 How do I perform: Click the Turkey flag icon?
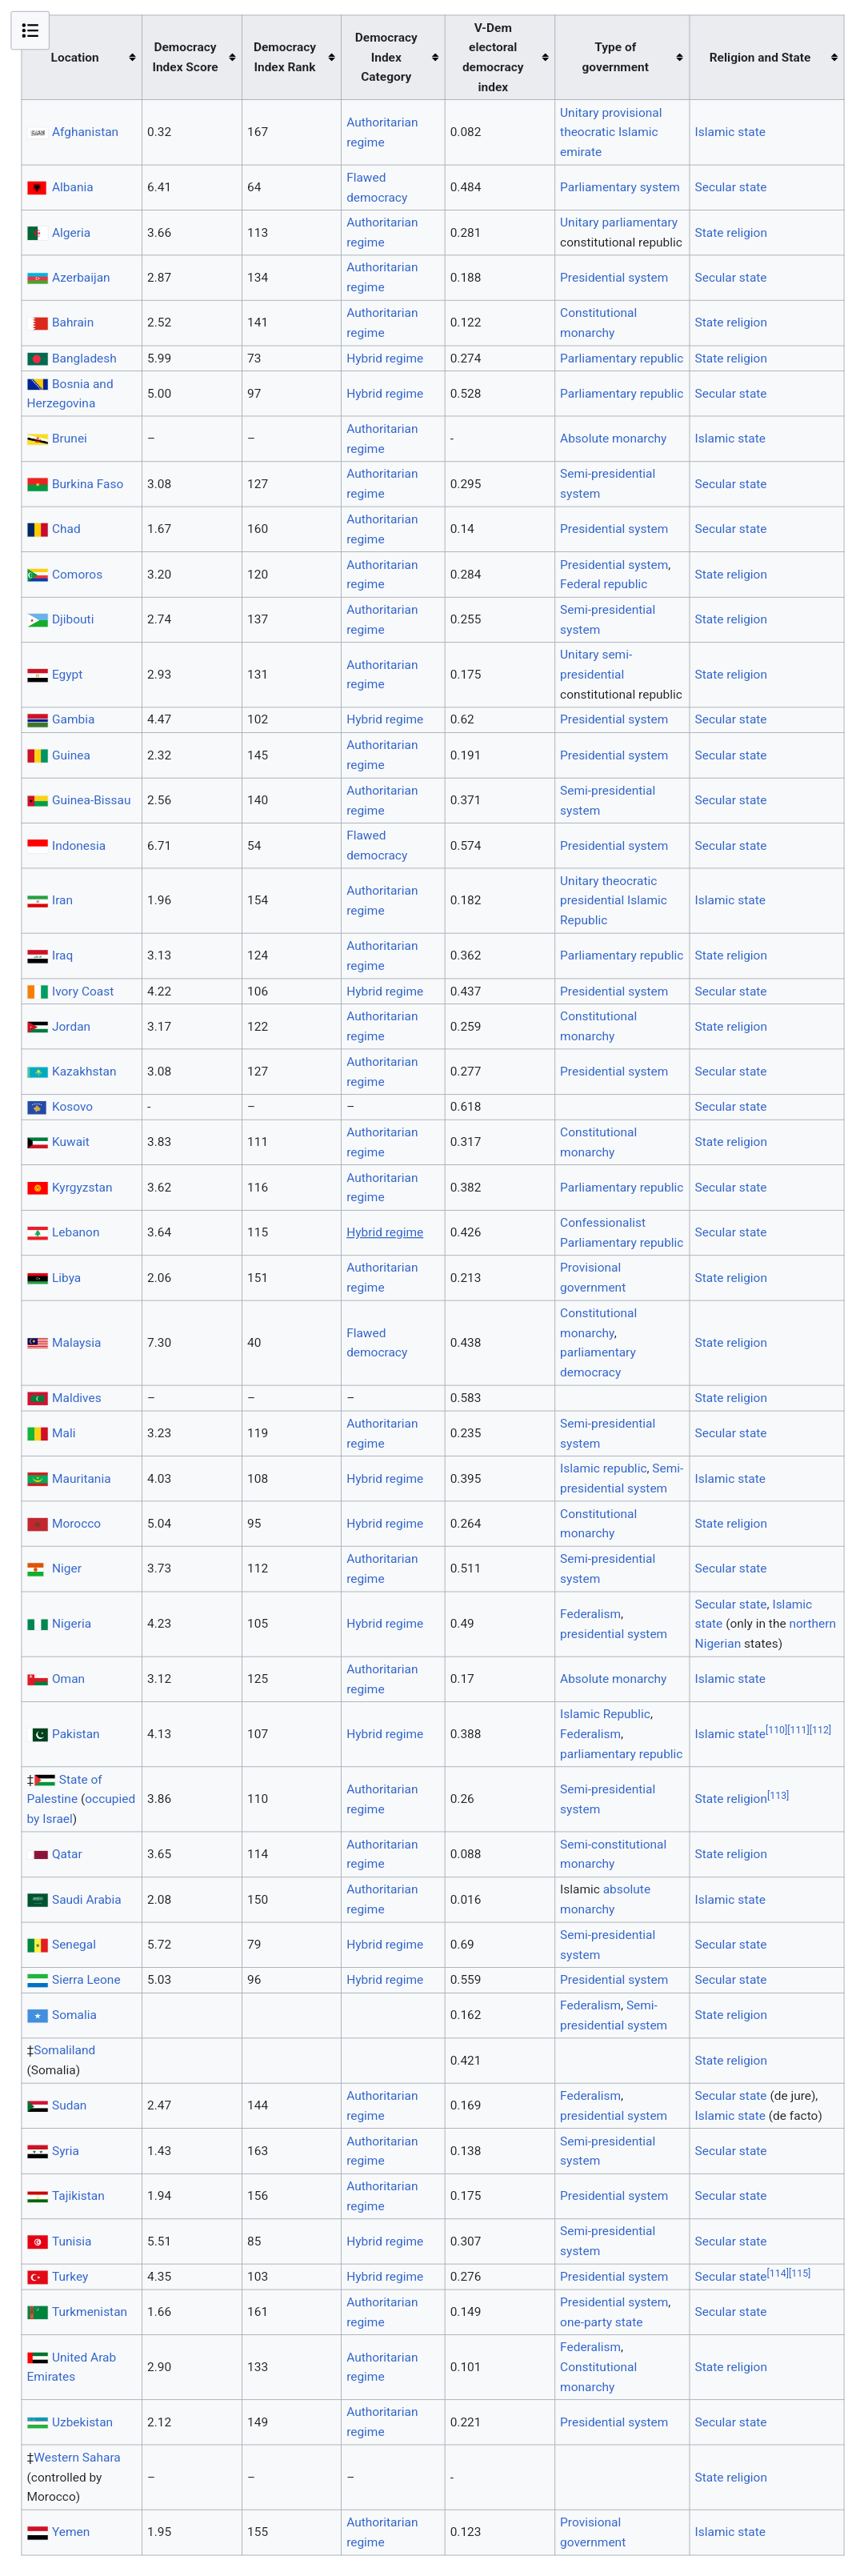click(37, 2277)
